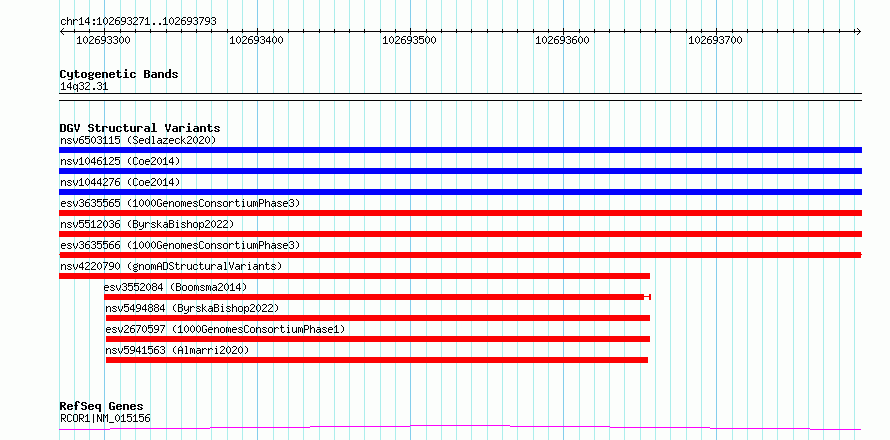Image resolution: width=890 pixels, height=440 pixels.
Task: Click ruler position 102693500
Action: (x=410, y=40)
